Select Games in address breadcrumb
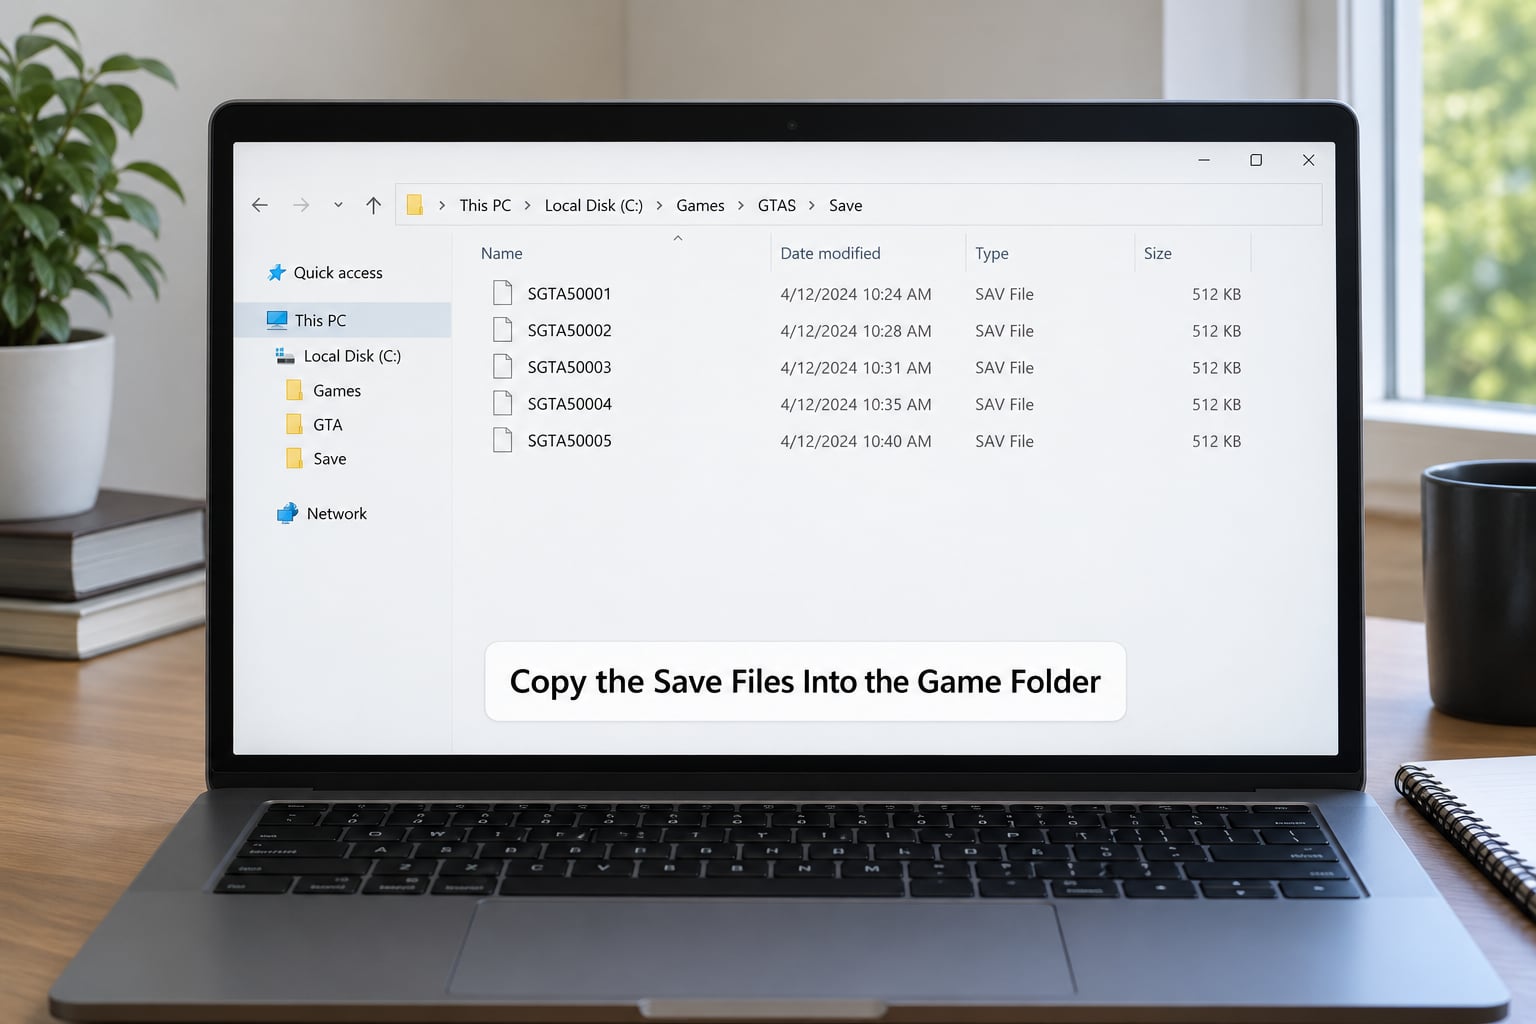 click(700, 205)
